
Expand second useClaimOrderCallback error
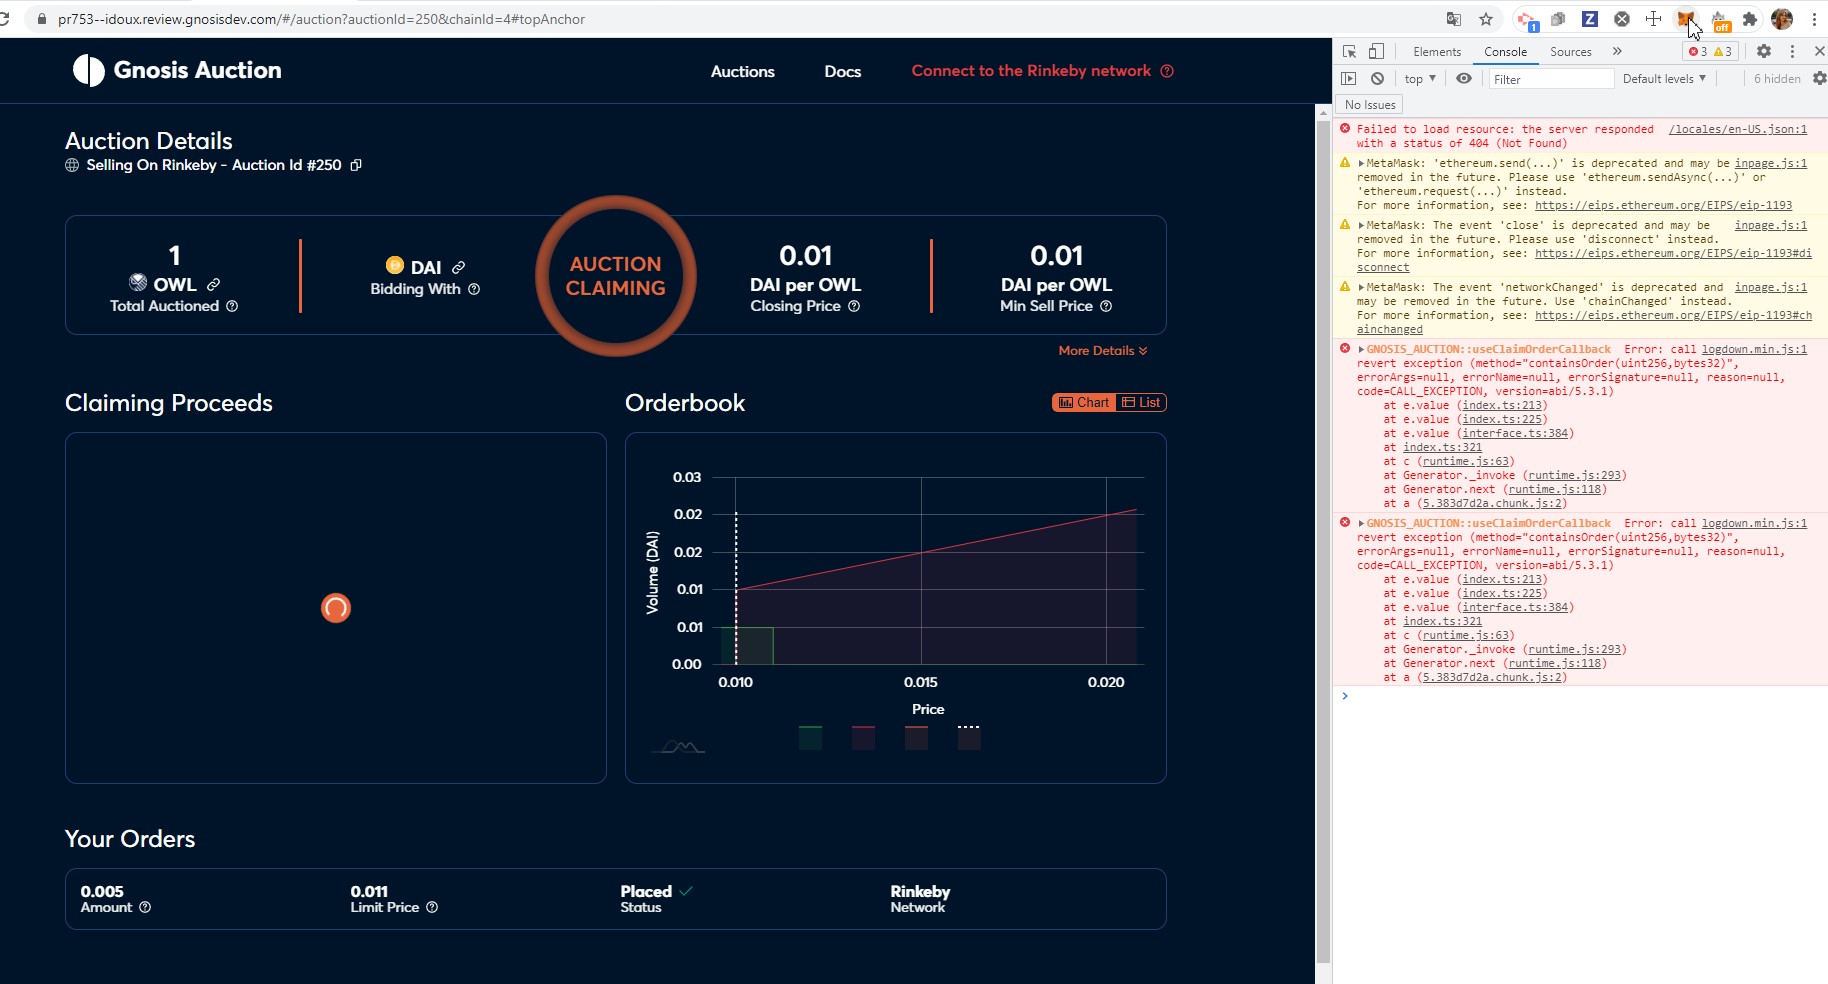pos(1361,523)
